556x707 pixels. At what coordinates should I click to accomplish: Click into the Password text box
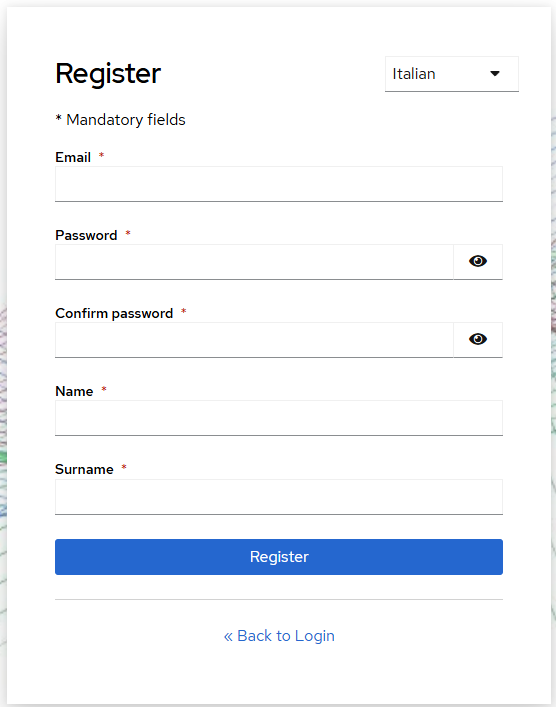[x=254, y=262]
